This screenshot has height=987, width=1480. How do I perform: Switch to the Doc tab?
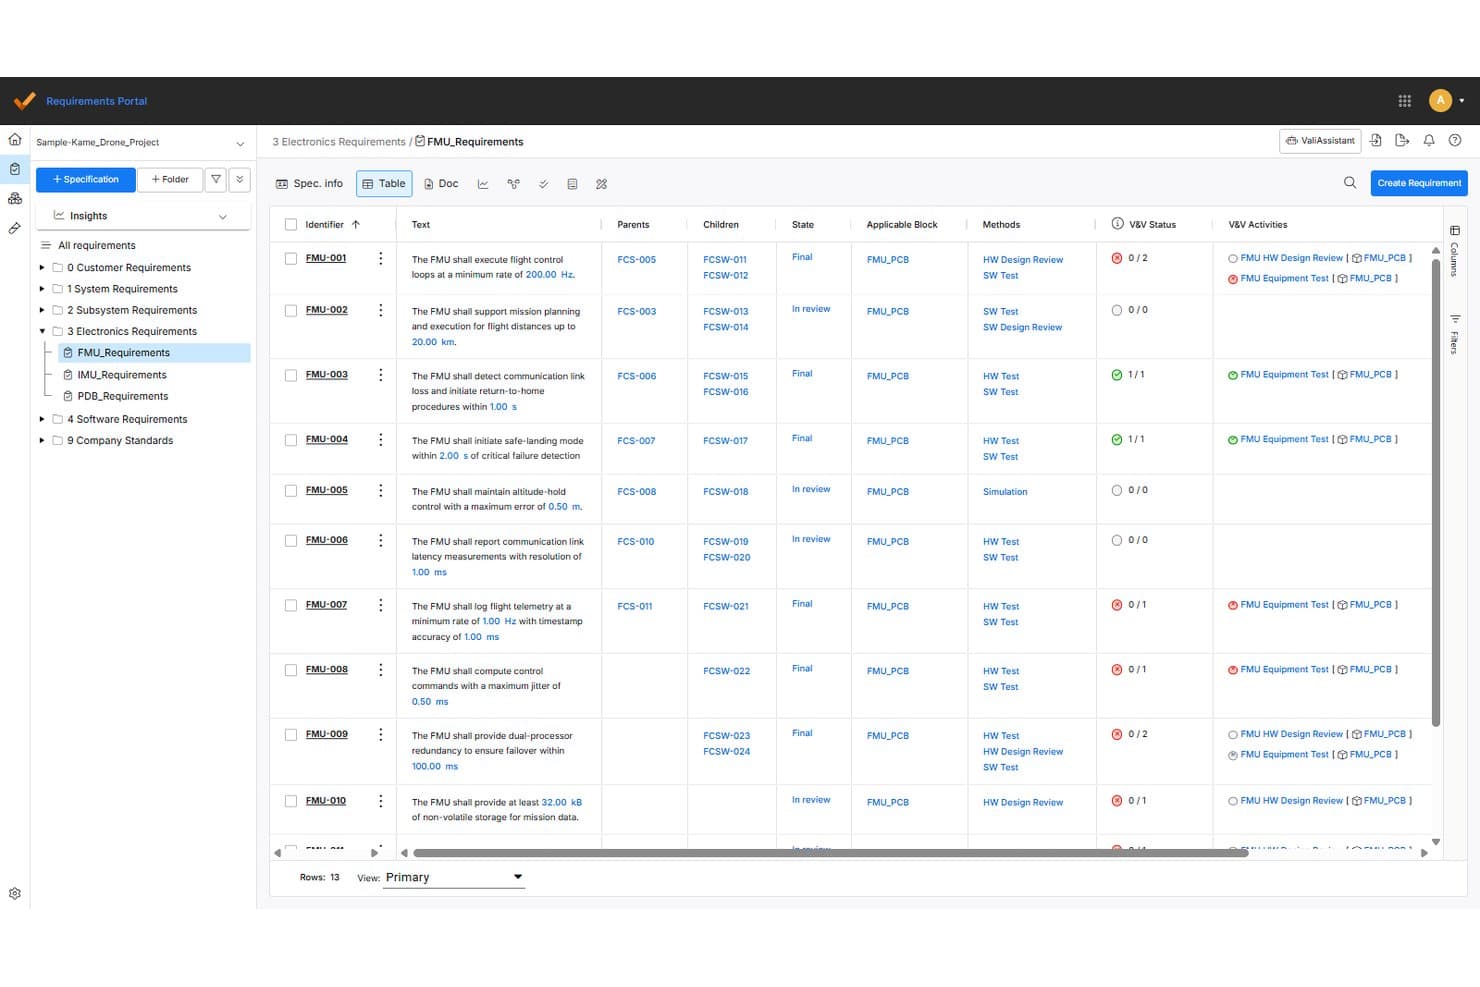[441, 184]
